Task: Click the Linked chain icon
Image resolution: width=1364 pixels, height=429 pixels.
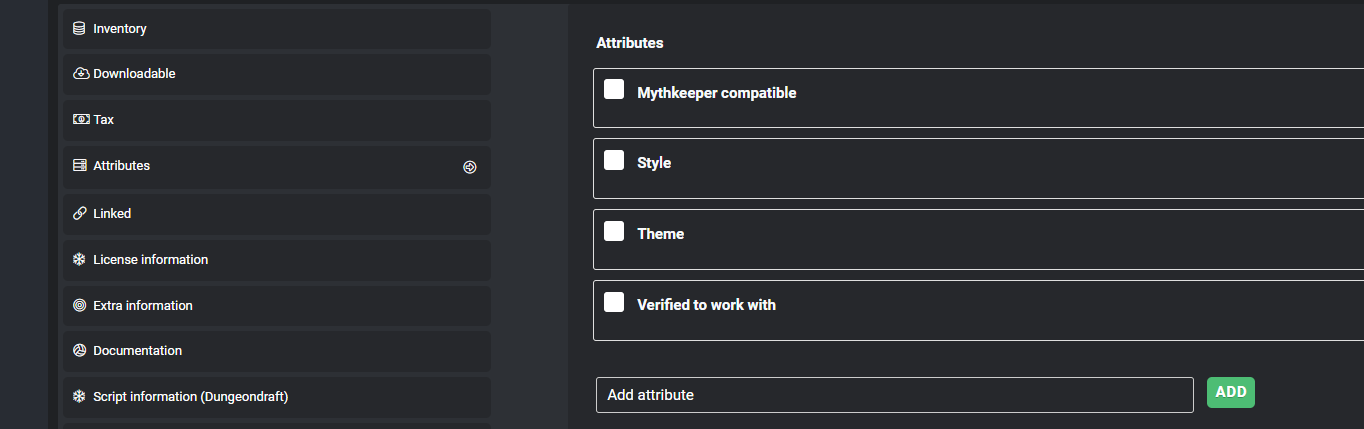Action: (x=80, y=214)
